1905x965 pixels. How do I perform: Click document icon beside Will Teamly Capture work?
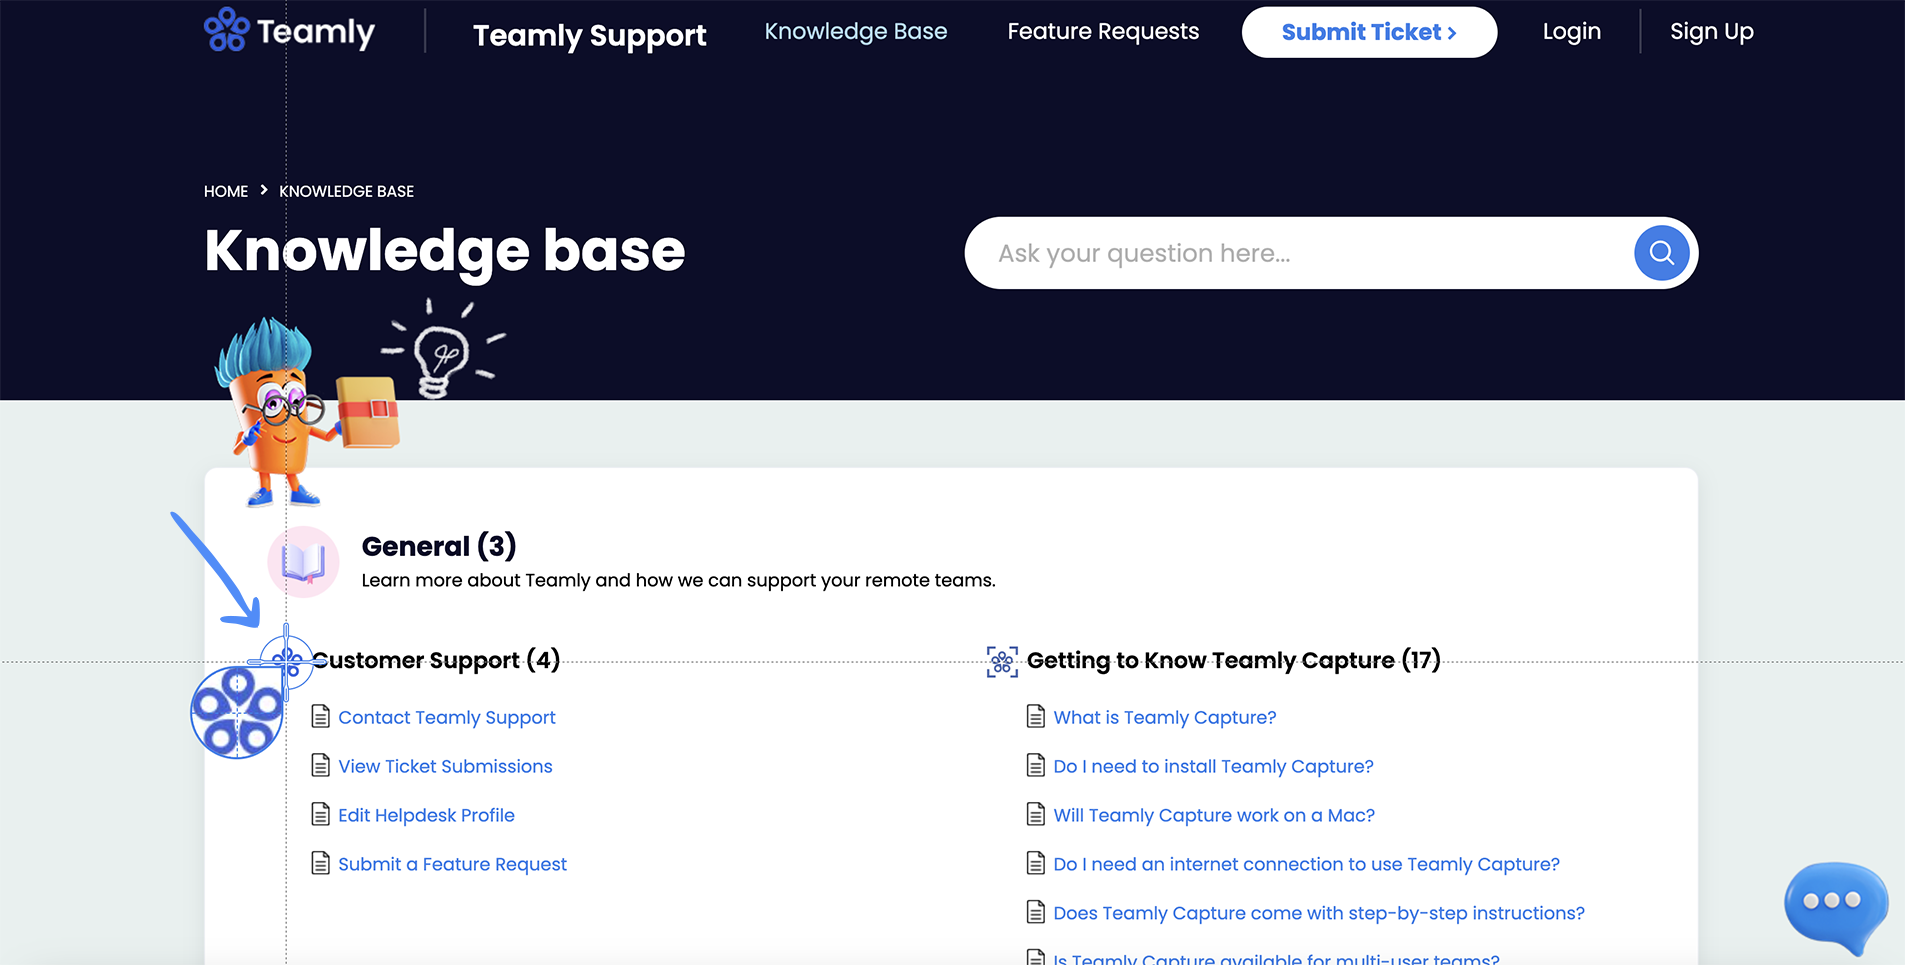pyautogui.click(x=1036, y=814)
